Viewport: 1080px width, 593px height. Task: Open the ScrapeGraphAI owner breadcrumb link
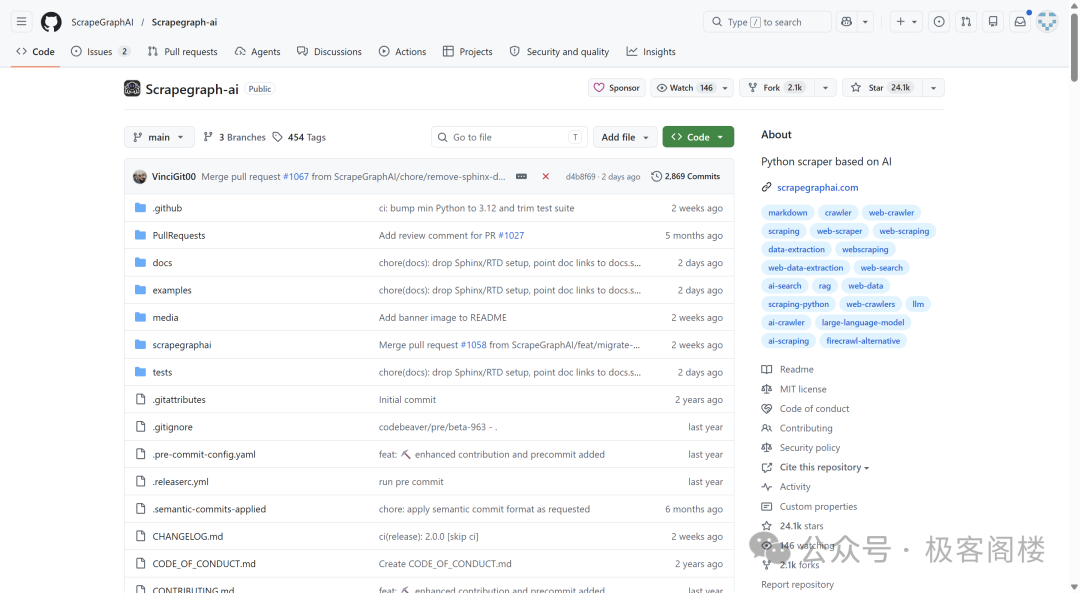(103, 22)
